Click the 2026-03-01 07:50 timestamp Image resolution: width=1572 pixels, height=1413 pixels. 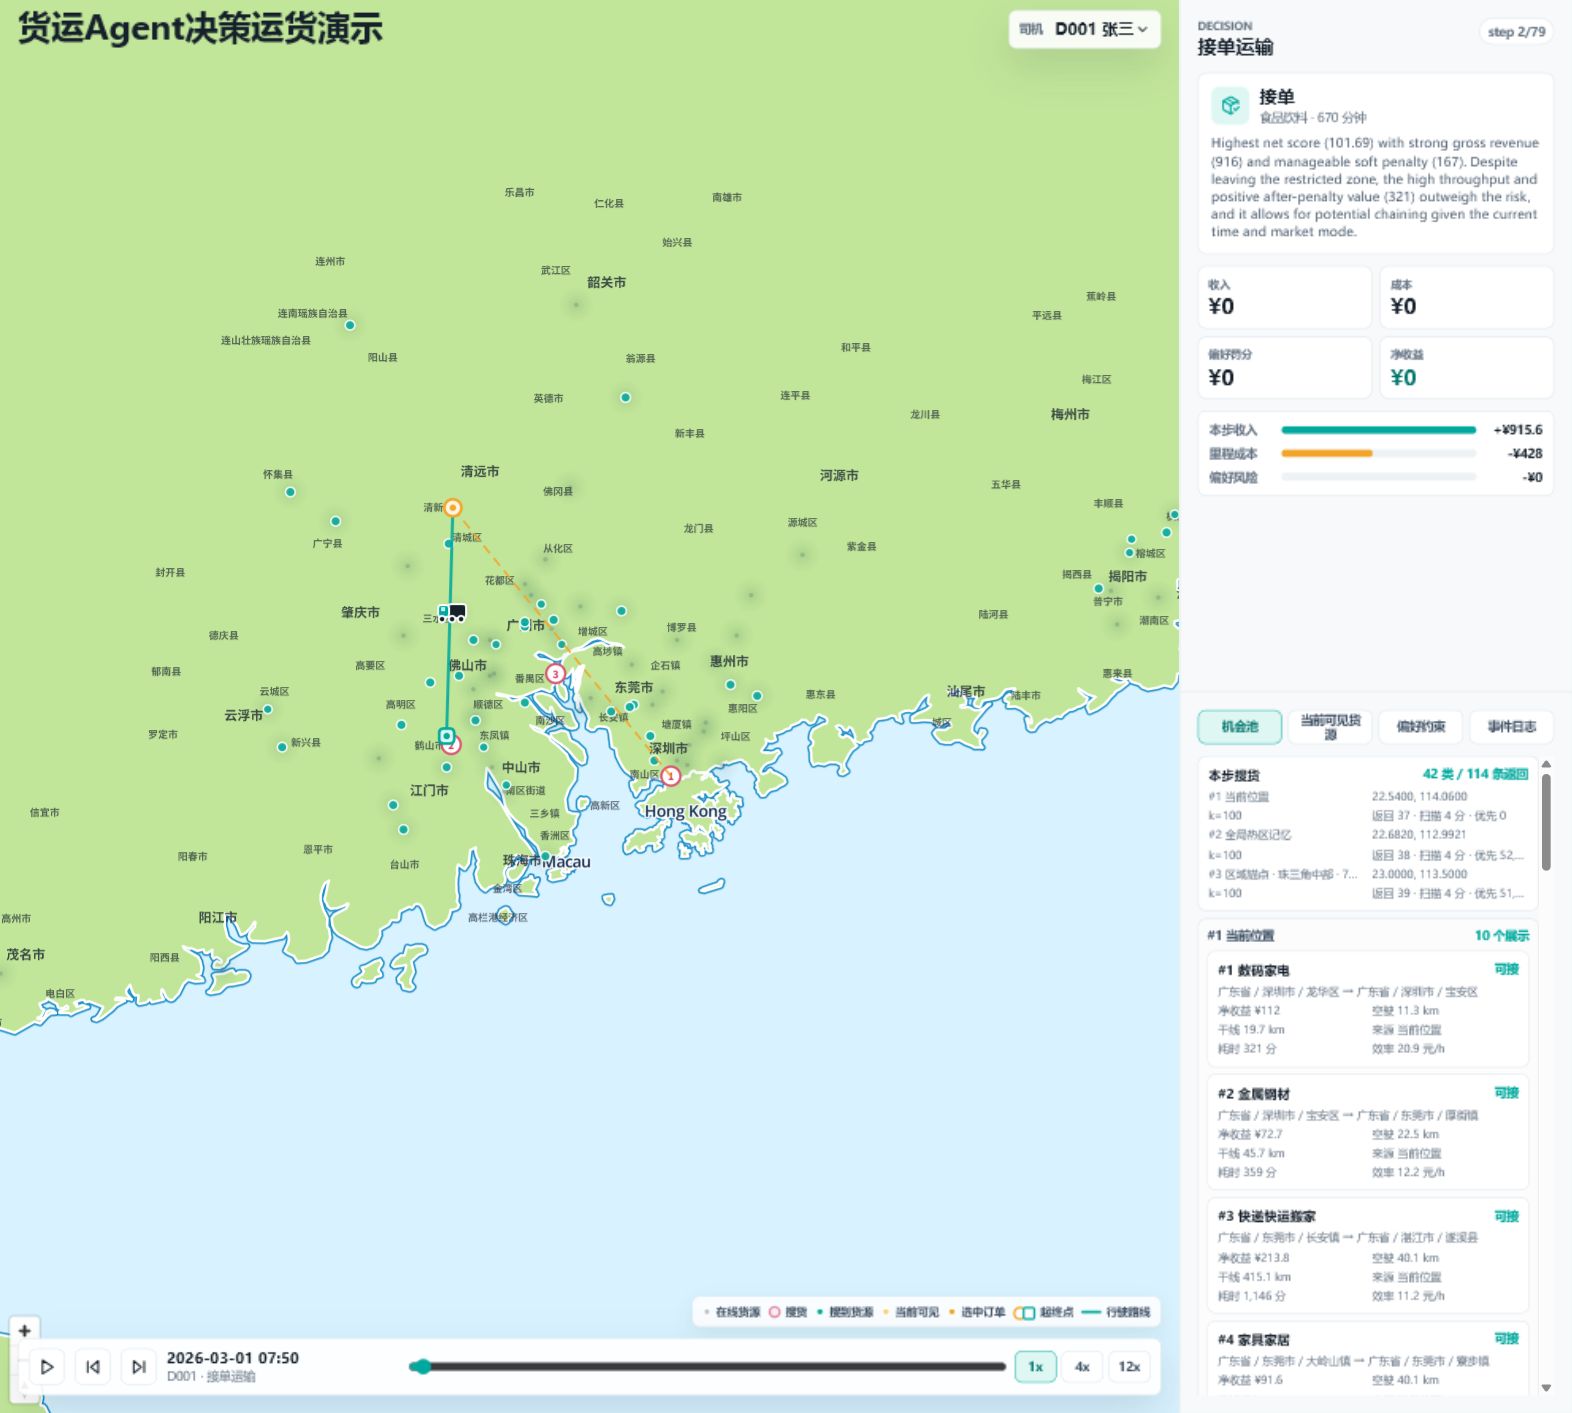click(232, 1358)
